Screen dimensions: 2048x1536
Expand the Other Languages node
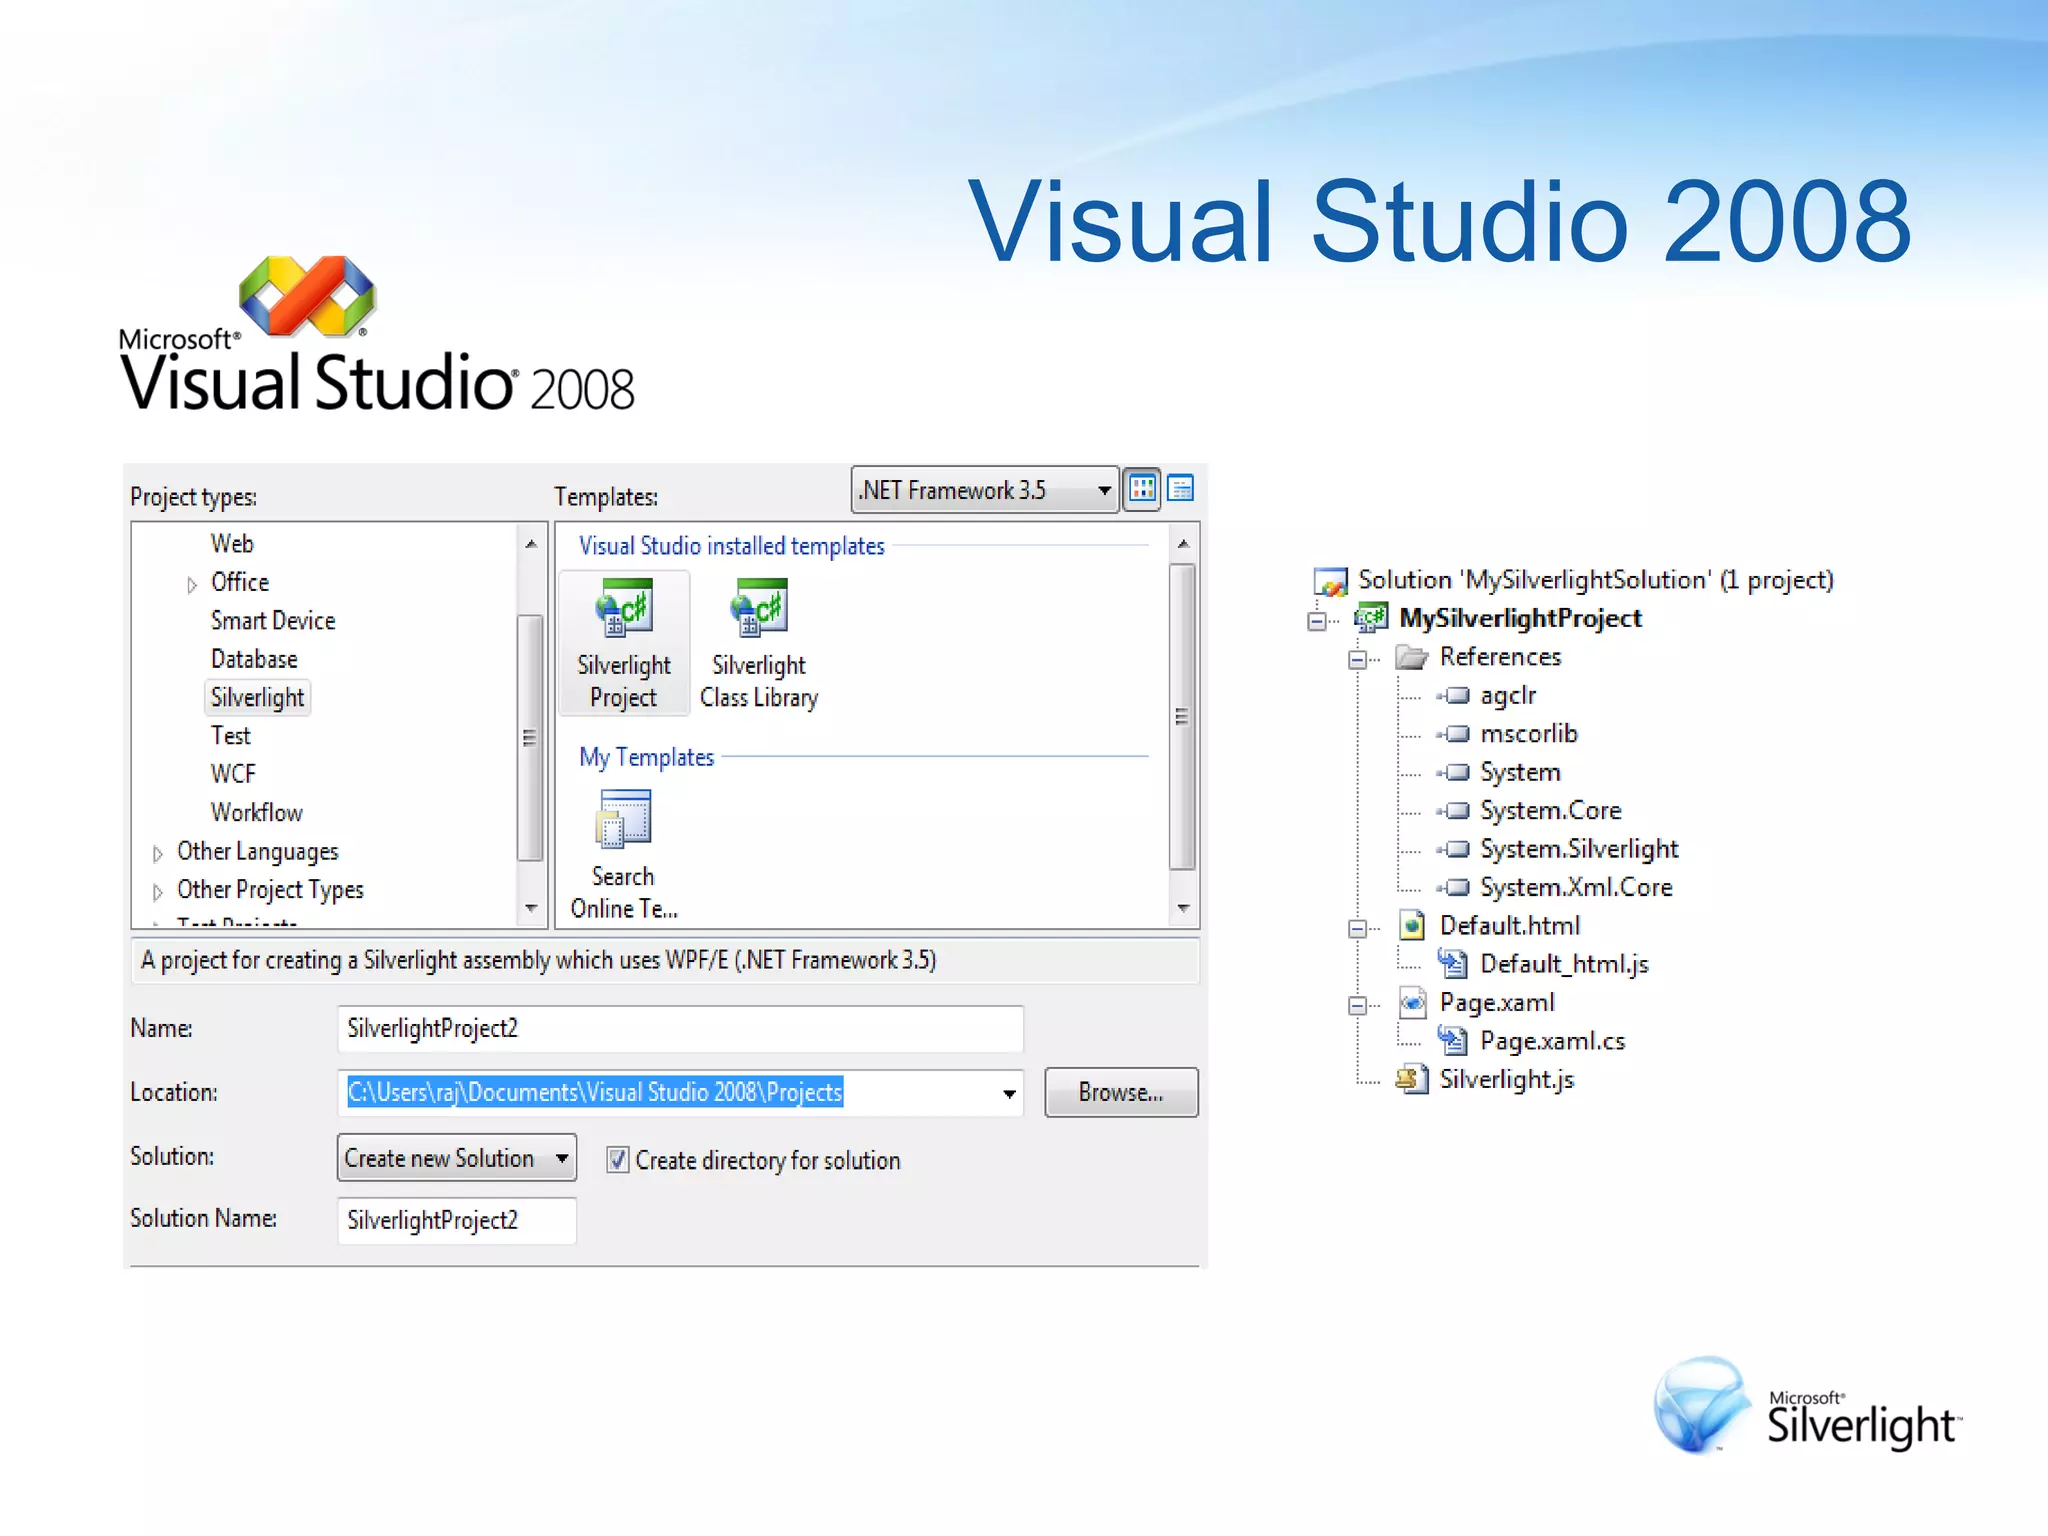coord(158,853)
